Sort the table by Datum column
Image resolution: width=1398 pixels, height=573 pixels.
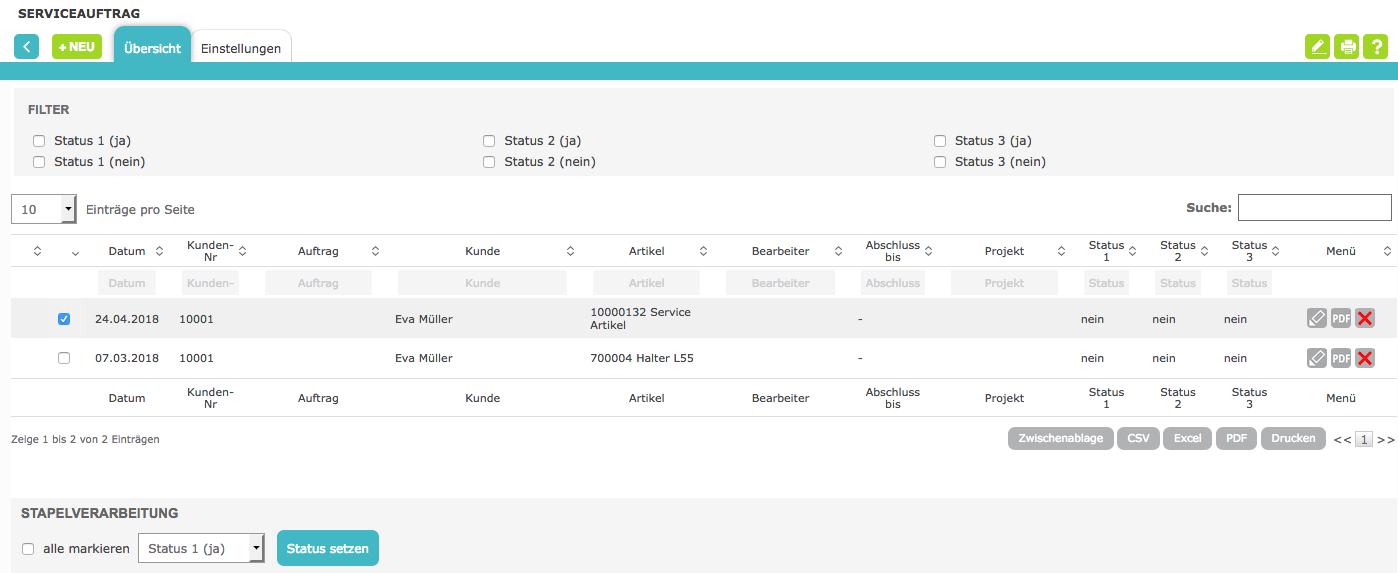point(127,251)
